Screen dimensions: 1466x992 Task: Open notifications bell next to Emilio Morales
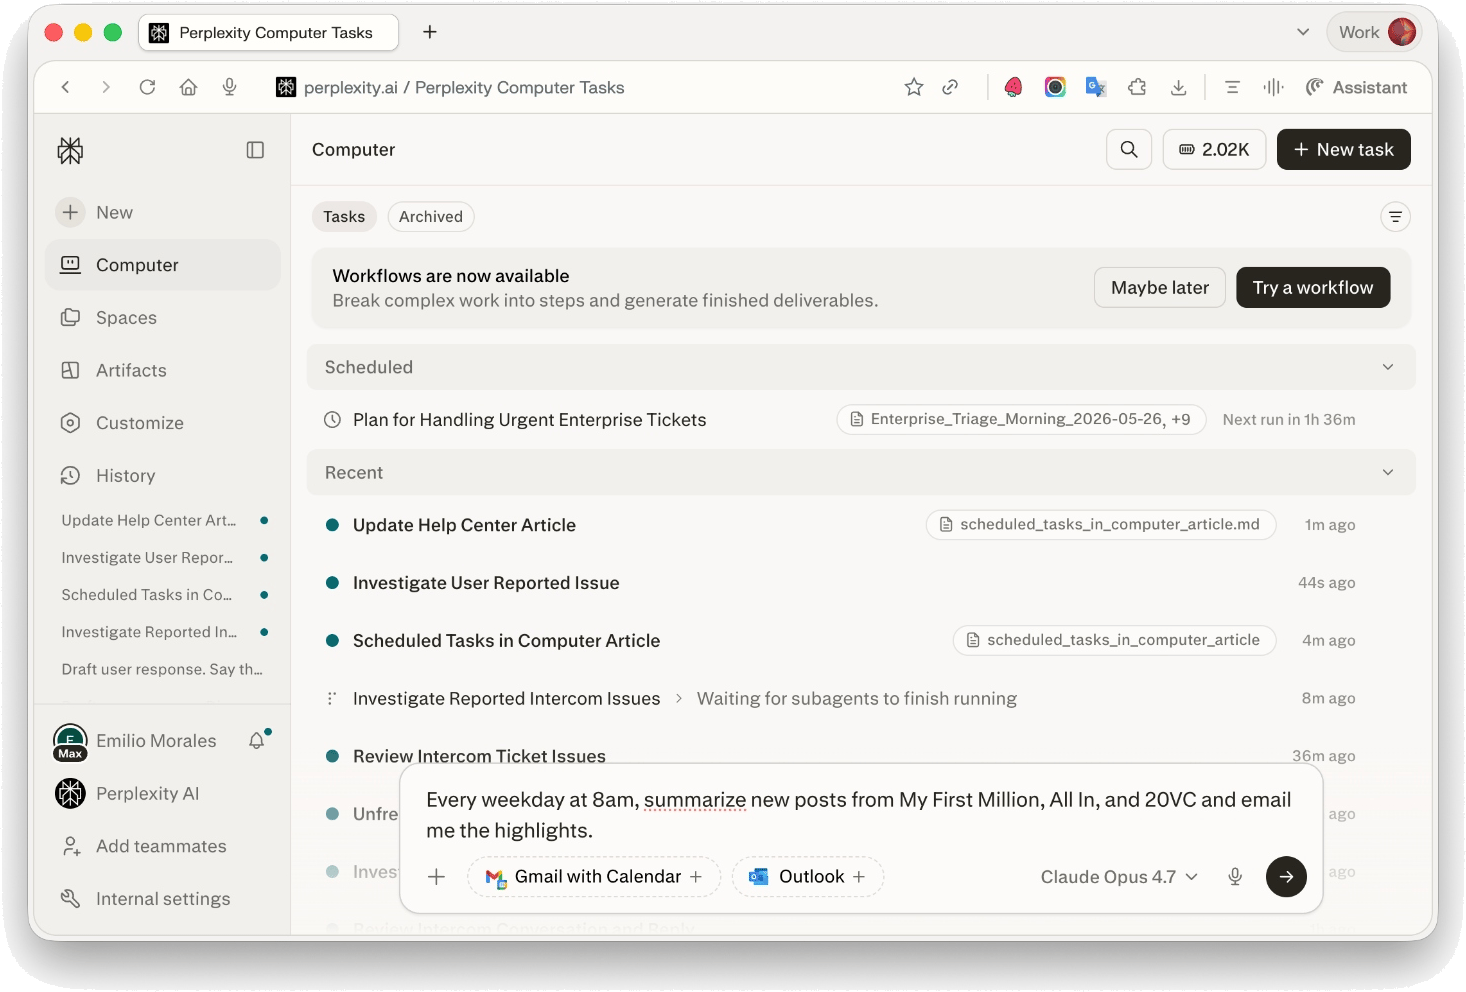(x=257, y=740)
